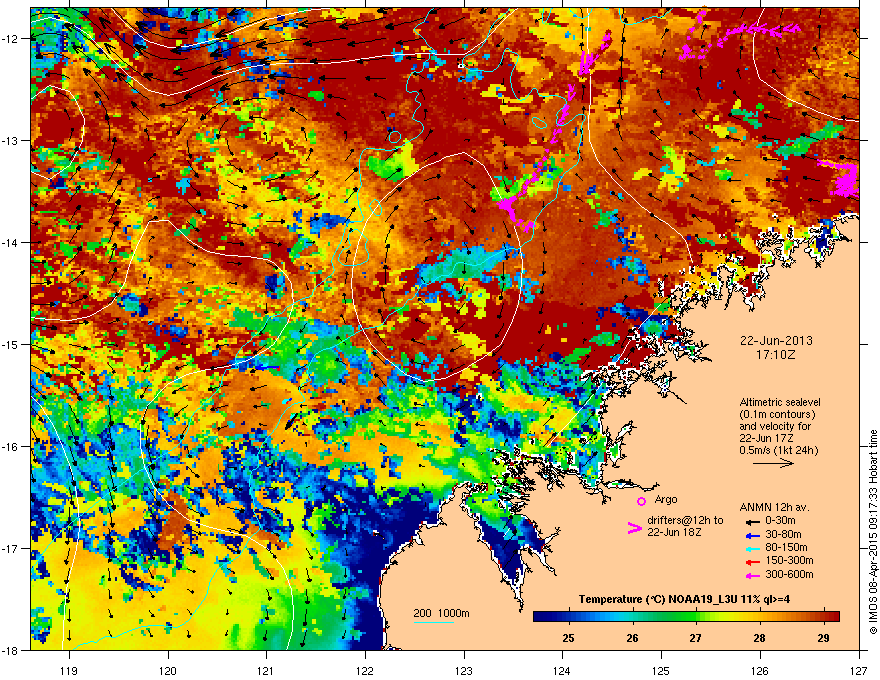The width and height of the screenshot is (880, 680).
Task: Click the 'drifters@12h to' legend text
Action: click(685, 520)
